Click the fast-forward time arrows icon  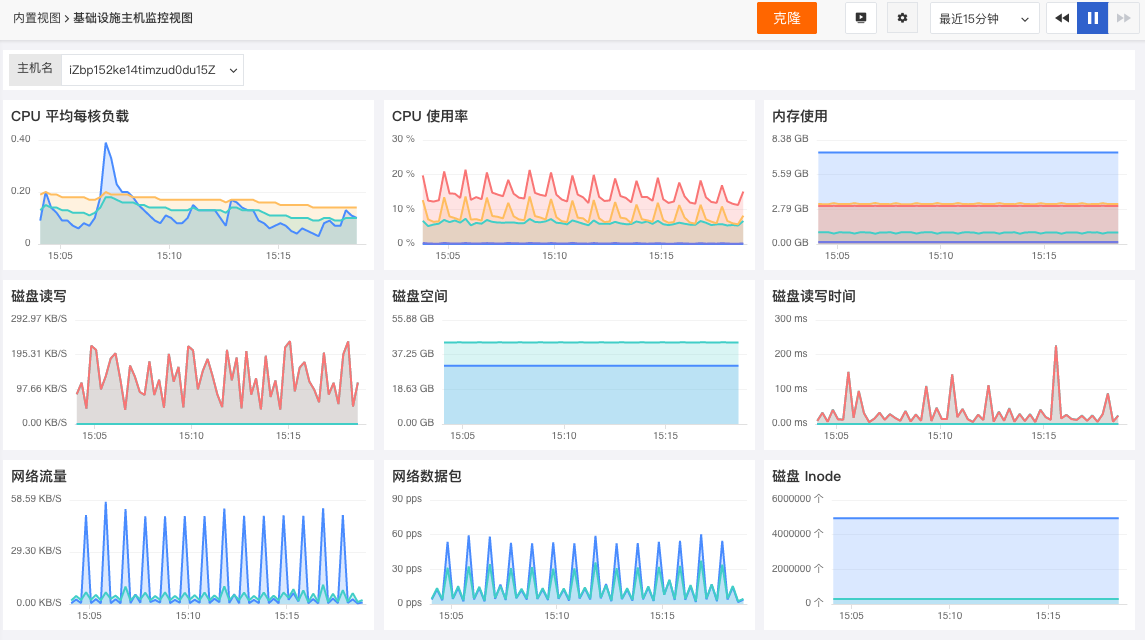(x=1123, y=18)
